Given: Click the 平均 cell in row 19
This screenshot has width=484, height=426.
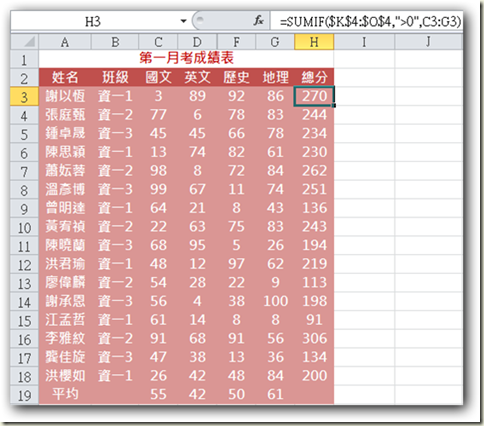Looking at the screenshot, I should [65, 395].
